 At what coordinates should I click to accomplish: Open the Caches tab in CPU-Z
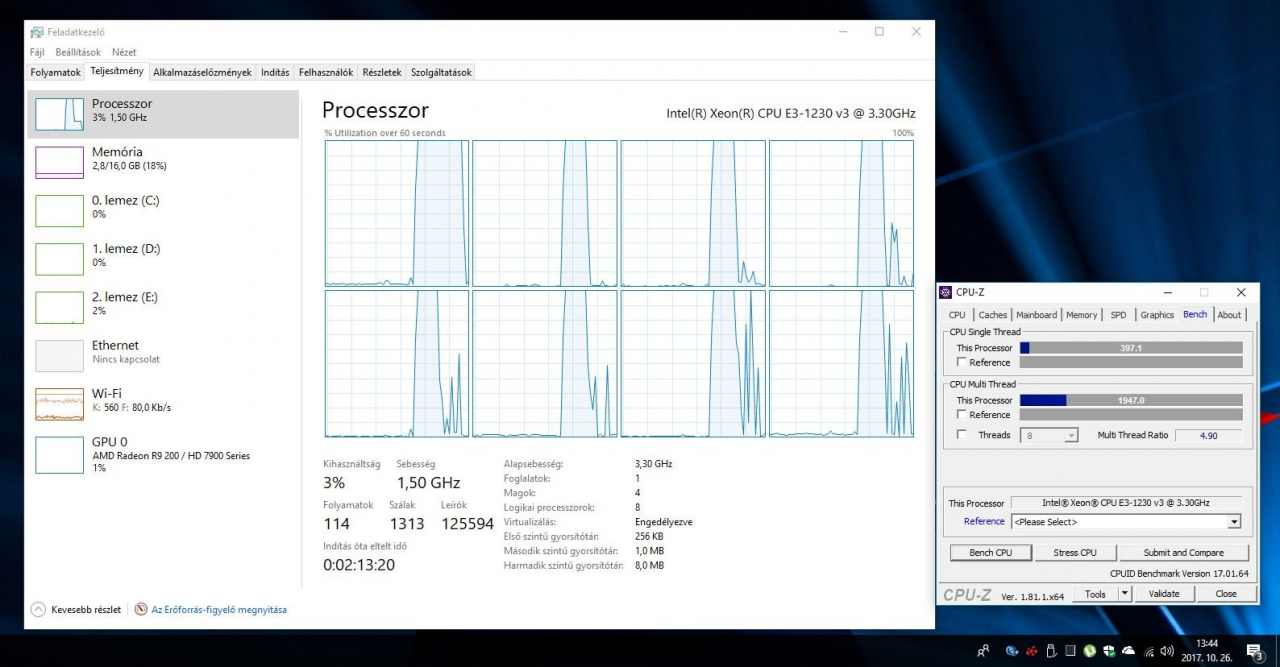click(993, 315)
